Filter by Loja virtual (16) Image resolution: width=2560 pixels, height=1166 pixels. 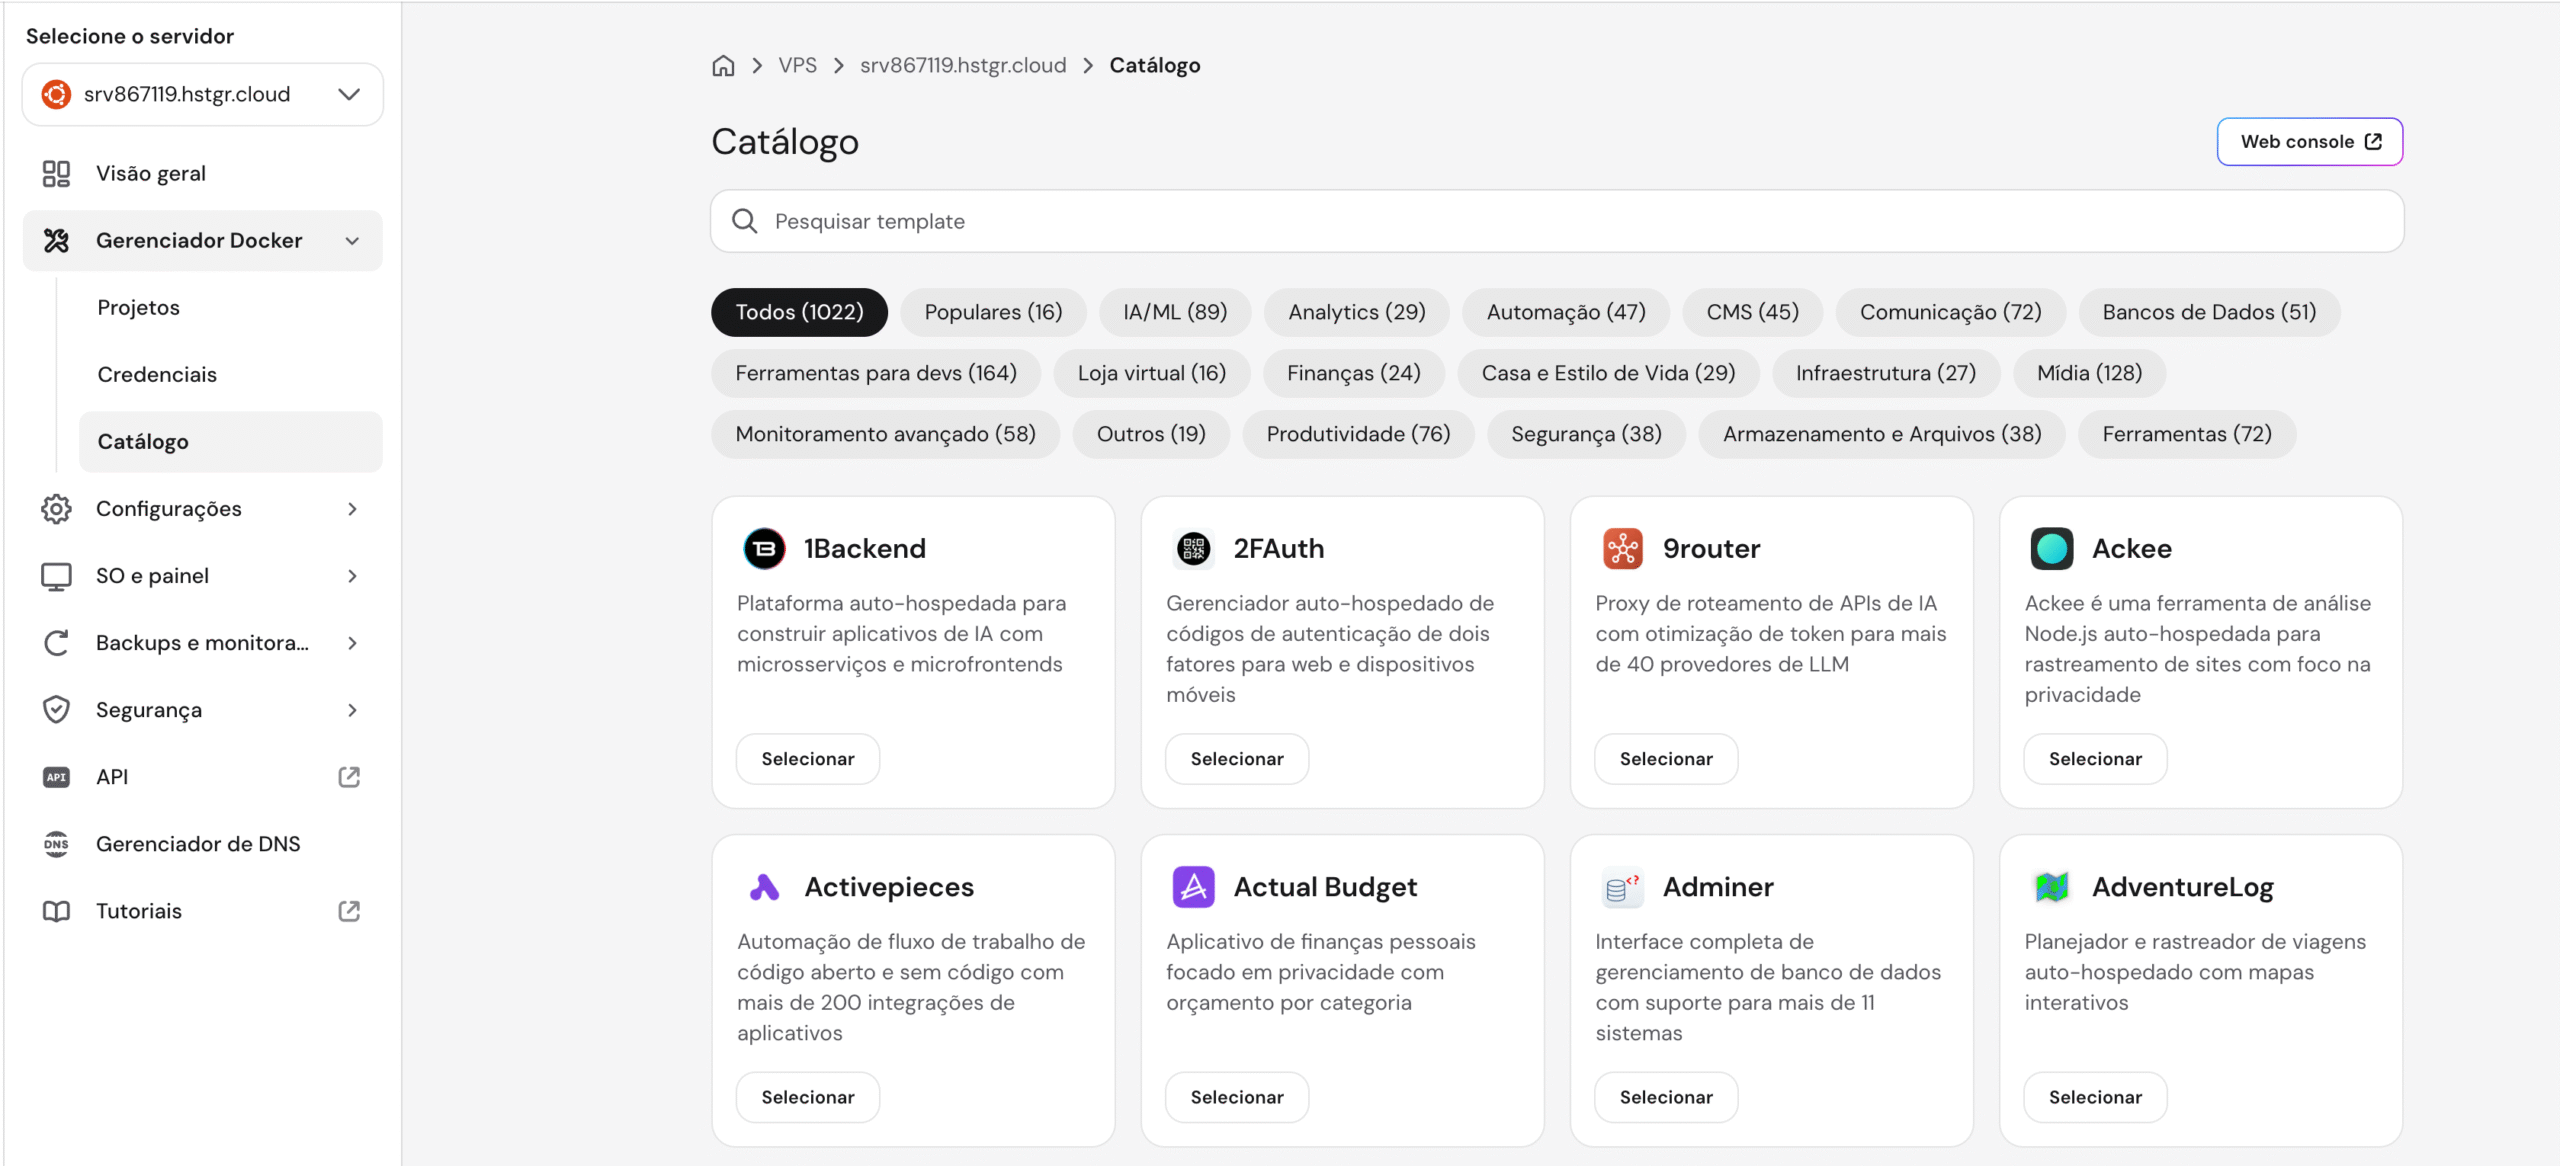tap(1151, 373)
